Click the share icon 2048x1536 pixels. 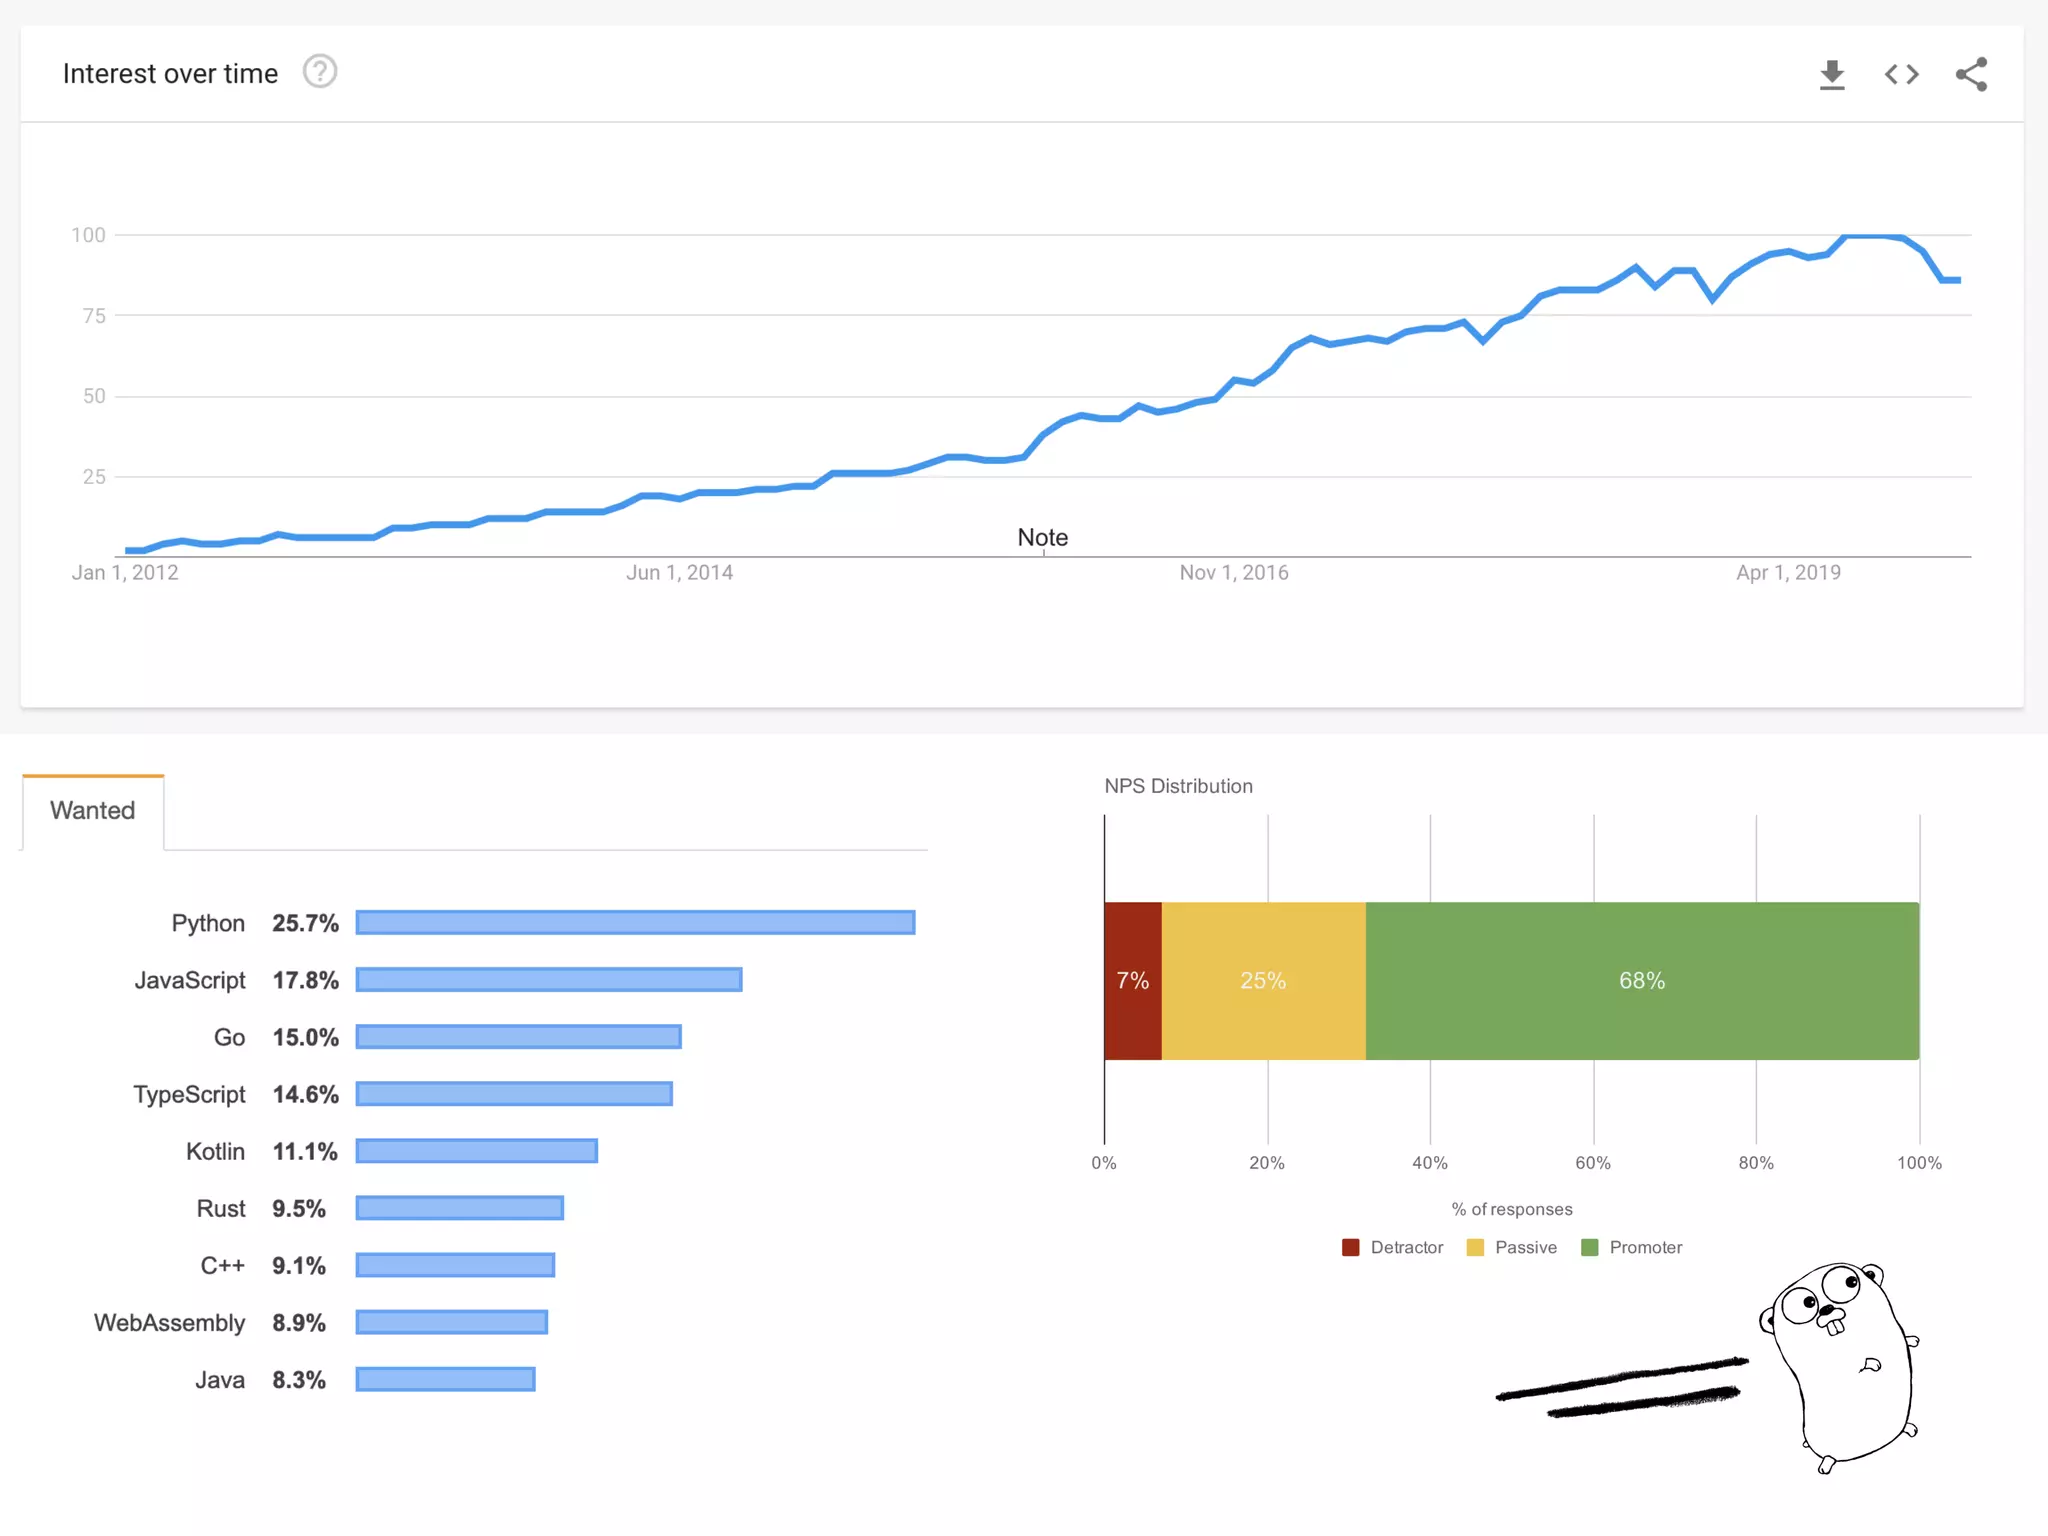(x=1971, y=75)
